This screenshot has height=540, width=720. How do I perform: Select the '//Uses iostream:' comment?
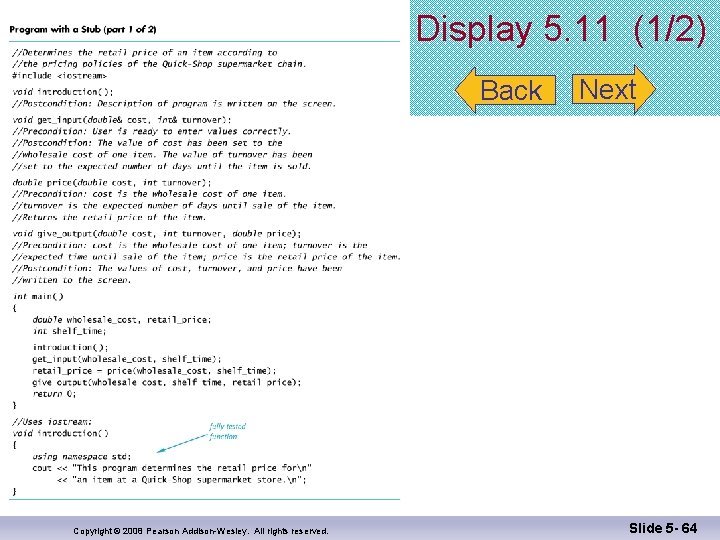(x=52, y=422)
